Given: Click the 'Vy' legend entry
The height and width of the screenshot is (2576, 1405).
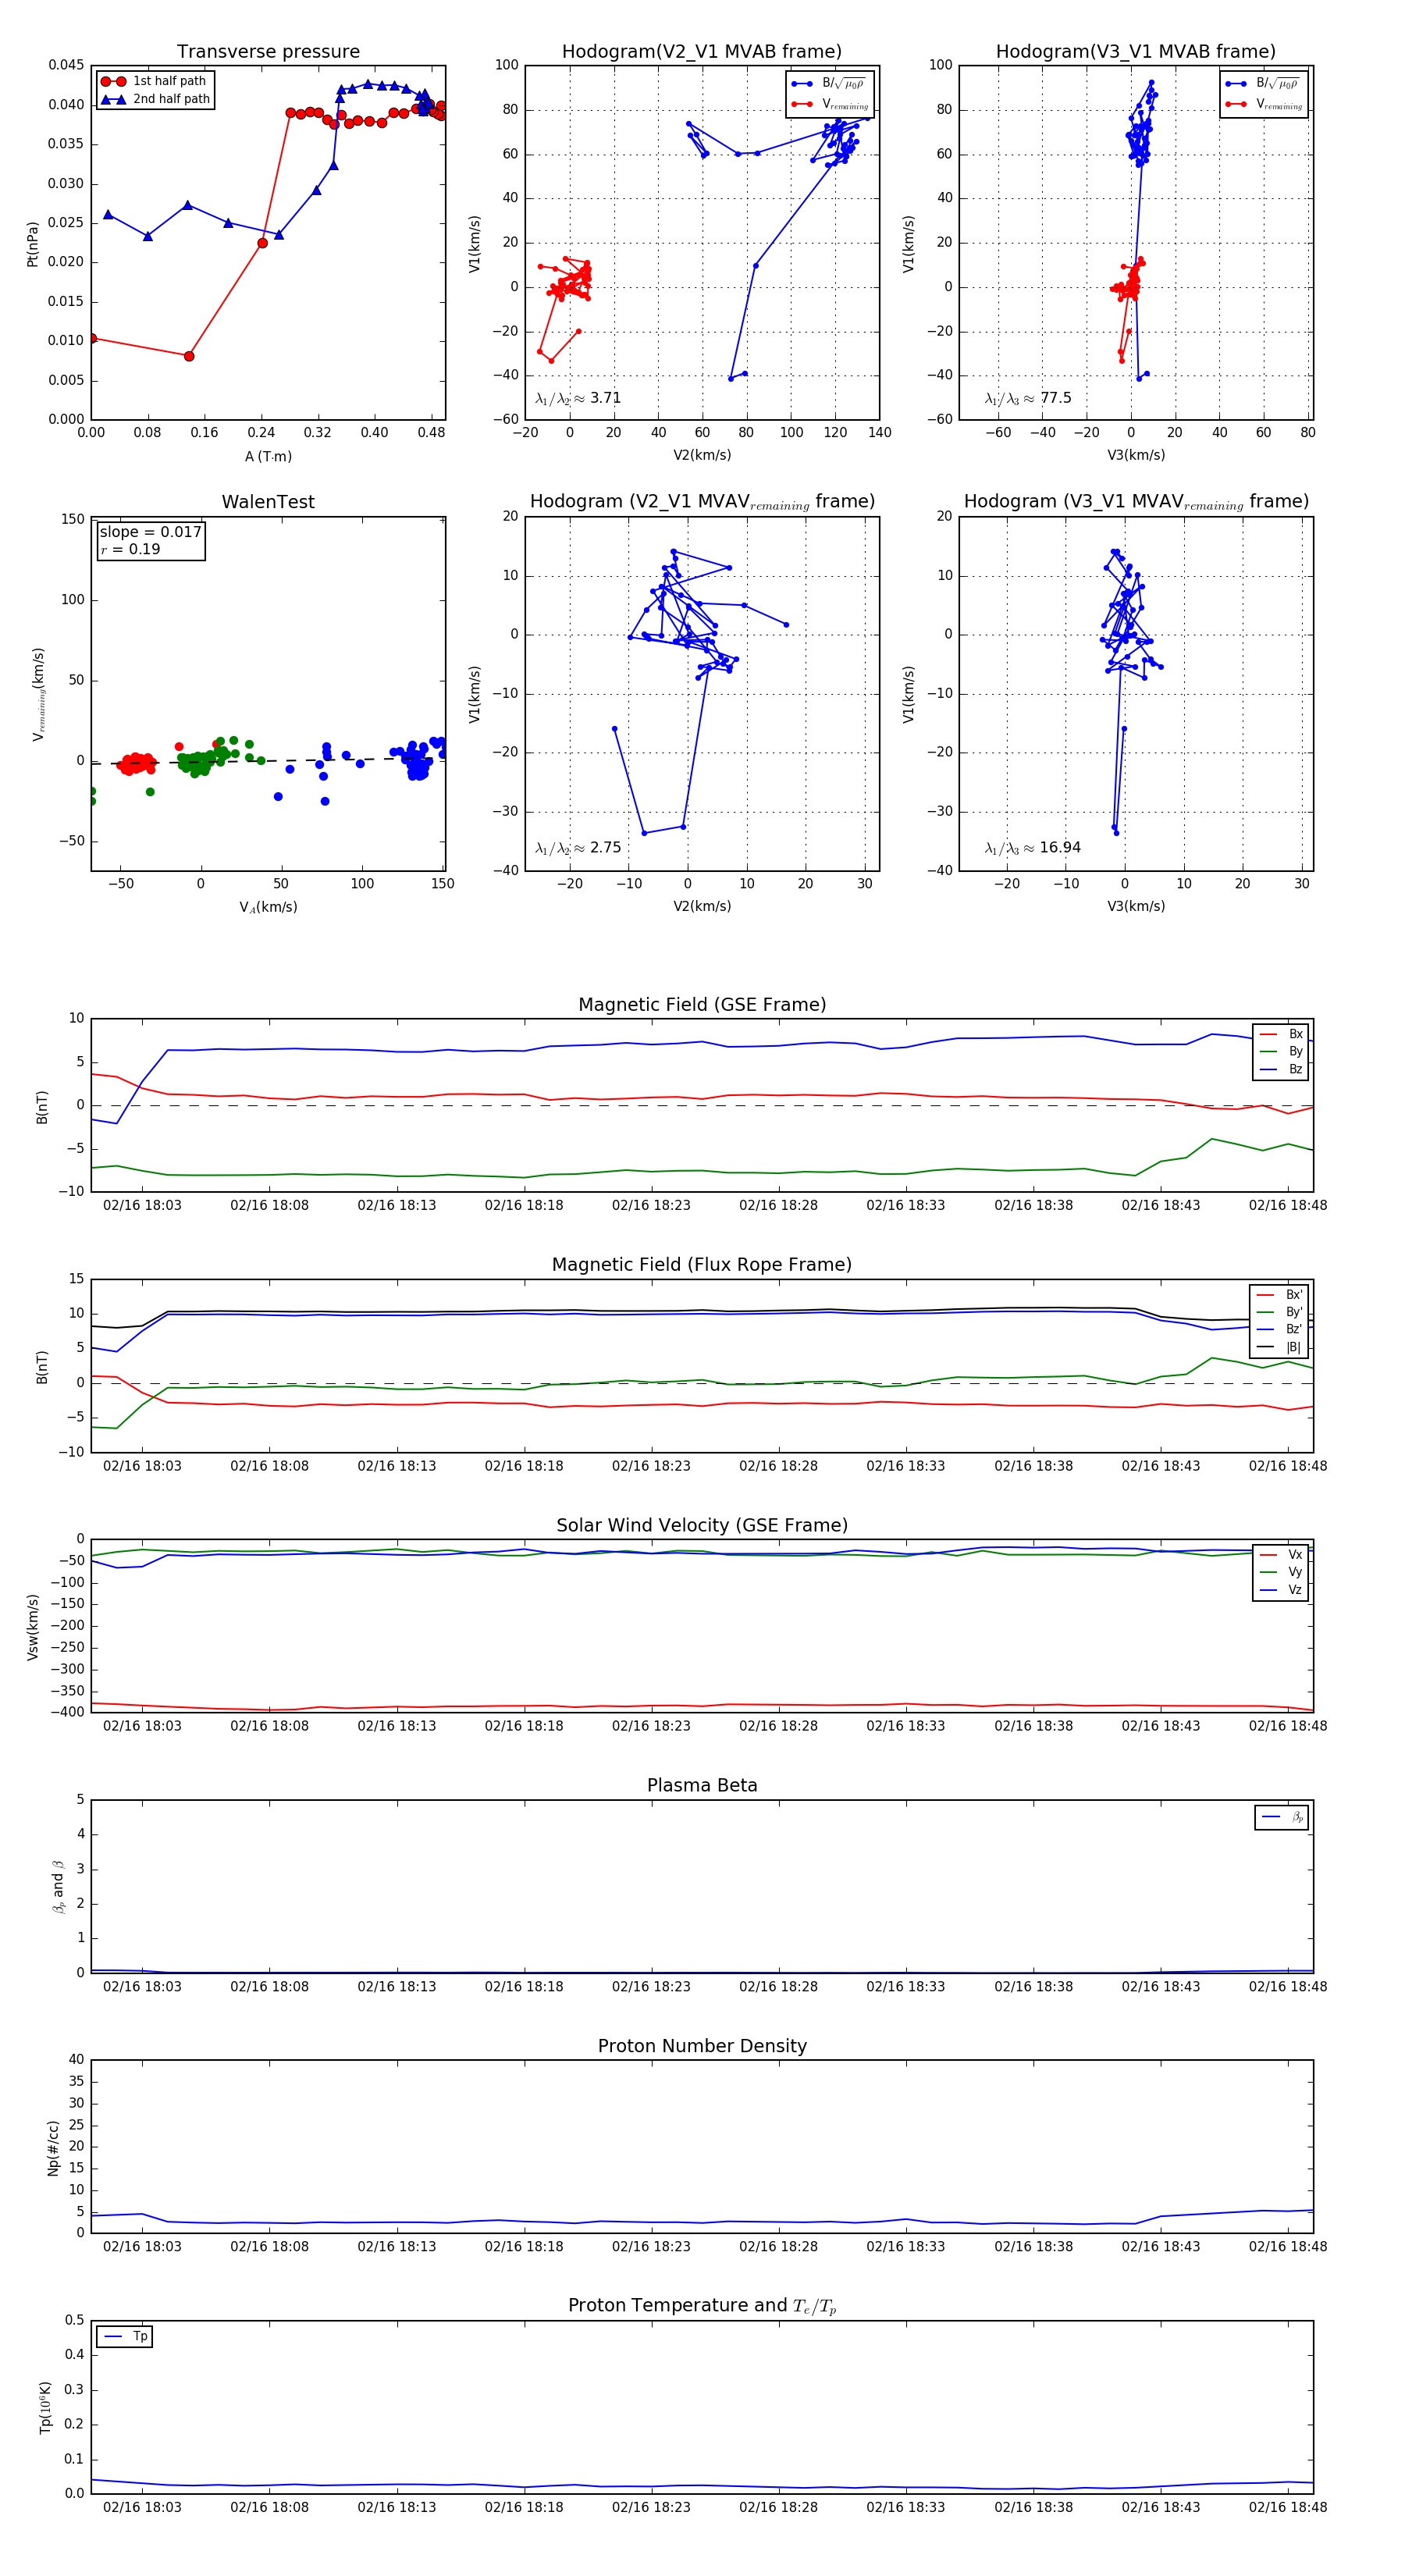Looking at the screenshot, I should (x=1282, y=1573).
